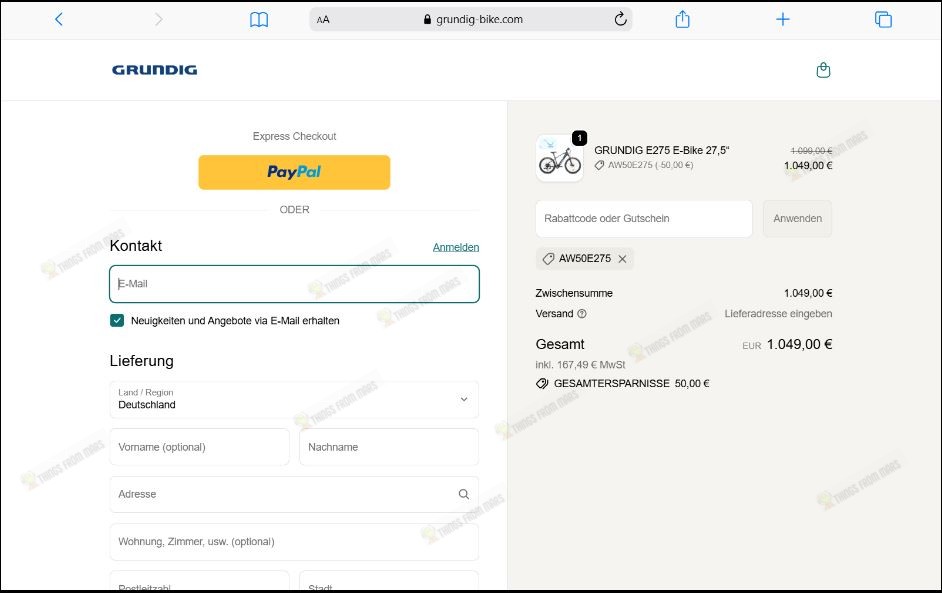The width and height of the screenshot is (942, 593).
Task: Click the E-Mail input field
Action: pos(294,284)
